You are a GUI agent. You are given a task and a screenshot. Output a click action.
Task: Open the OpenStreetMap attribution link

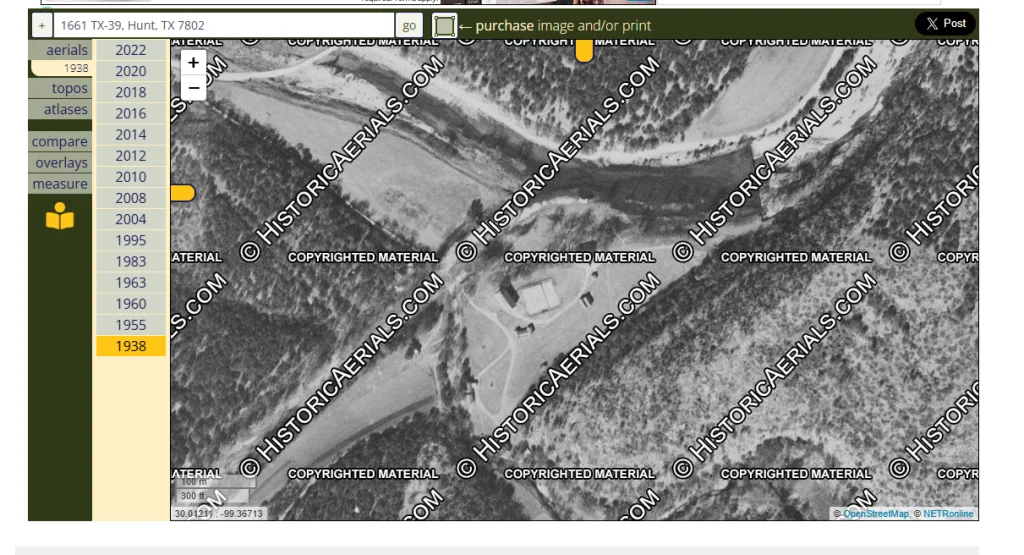click(x=876, y=514)
